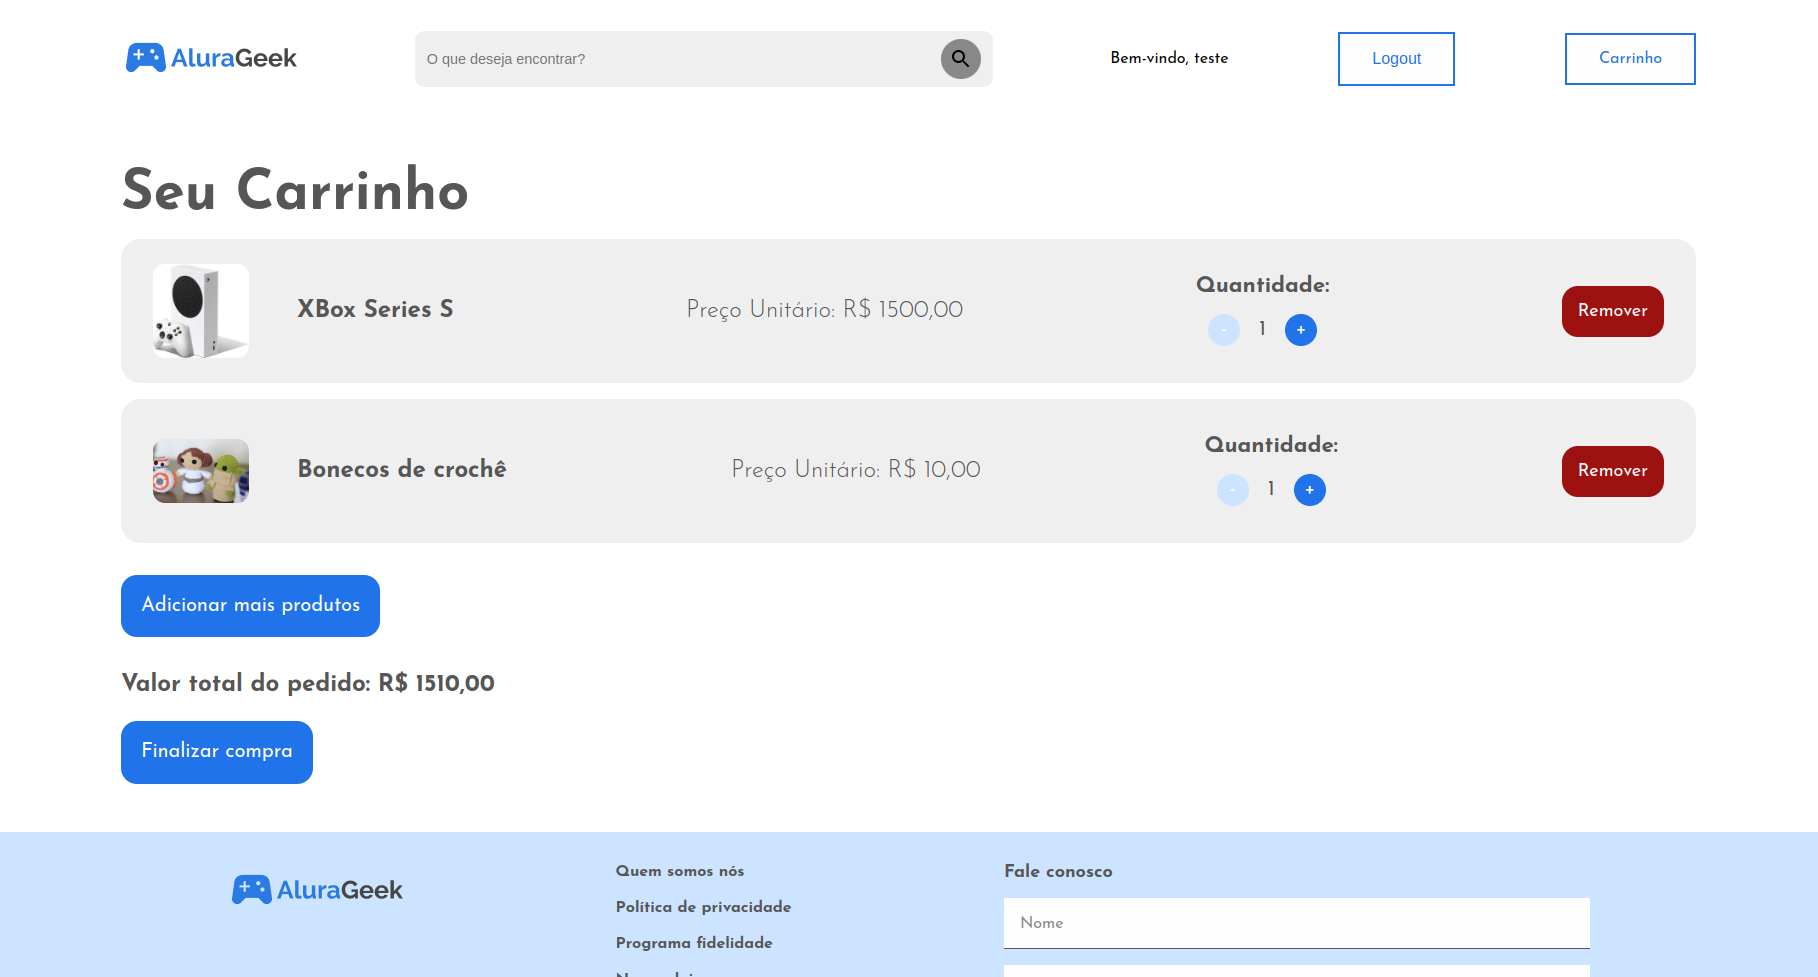Screen dimensions: 1818x977
Task: Click Adicionar mais produtos
Action: click(250, 606)
